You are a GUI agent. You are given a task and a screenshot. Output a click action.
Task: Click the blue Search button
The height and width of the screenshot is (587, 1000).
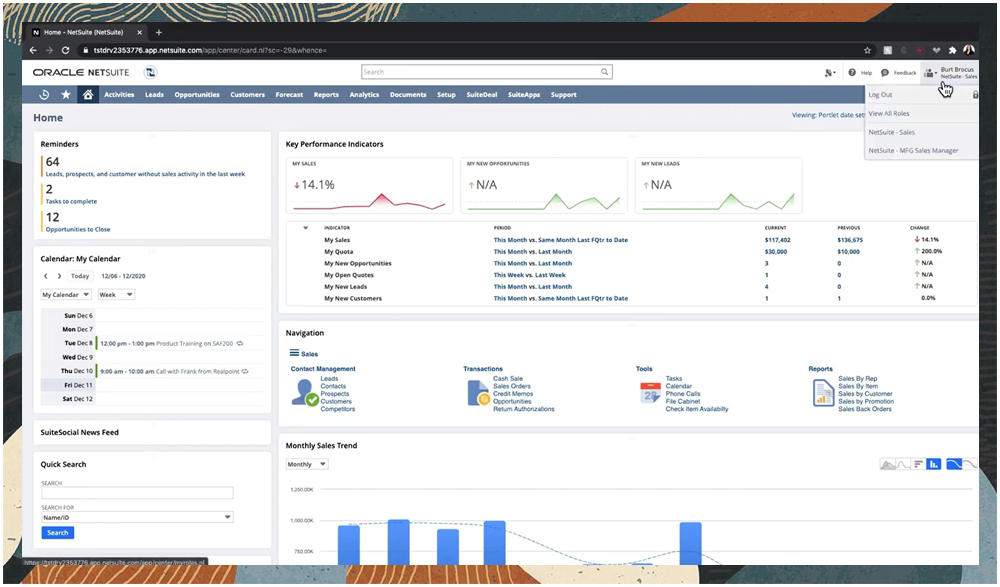(x=57, y=533)
